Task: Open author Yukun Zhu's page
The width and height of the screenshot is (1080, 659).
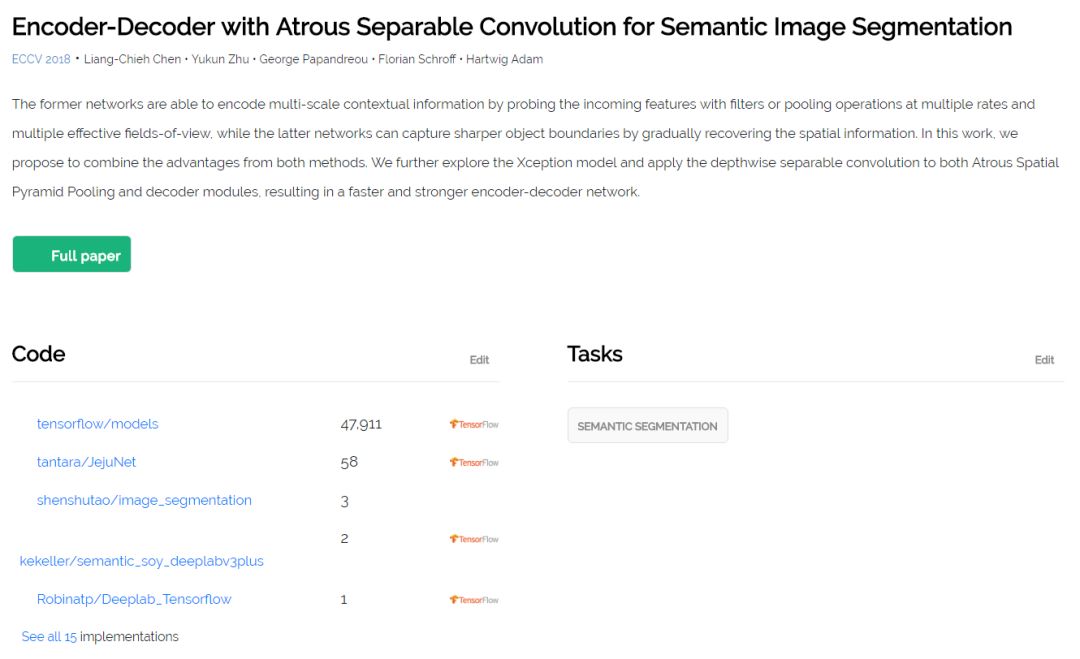Action: [x=220, y=59]
